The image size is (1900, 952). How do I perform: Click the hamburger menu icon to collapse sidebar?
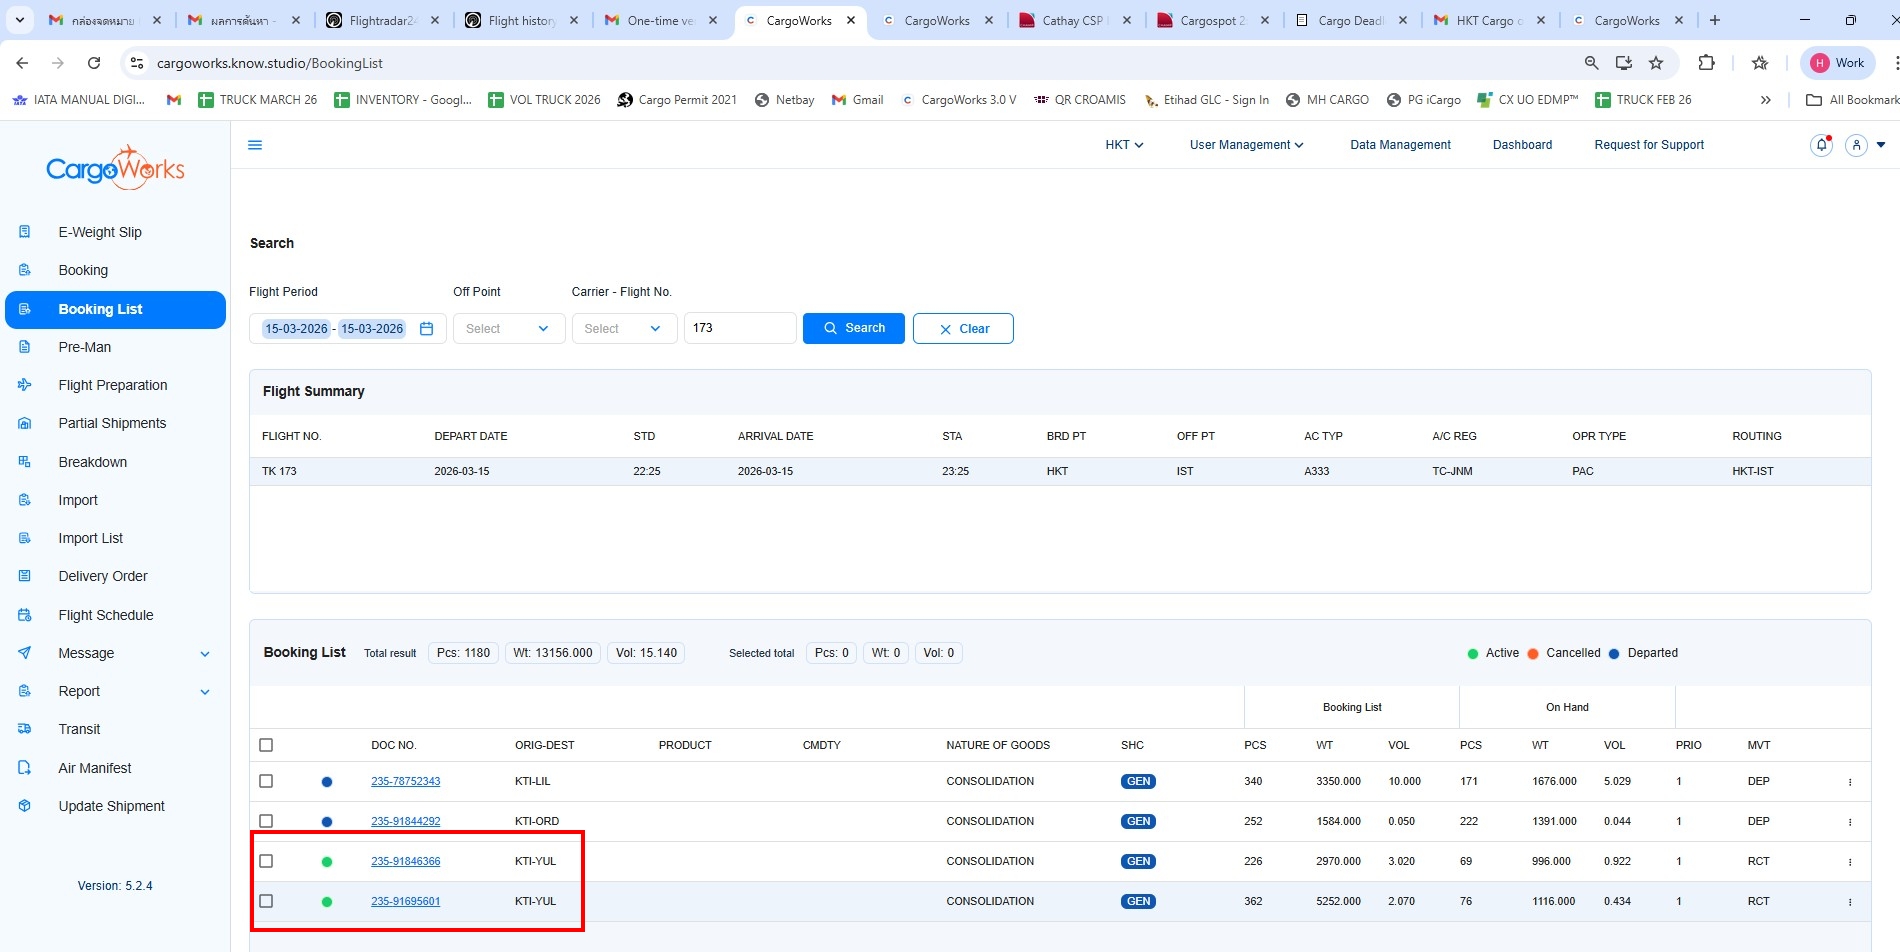255,145
